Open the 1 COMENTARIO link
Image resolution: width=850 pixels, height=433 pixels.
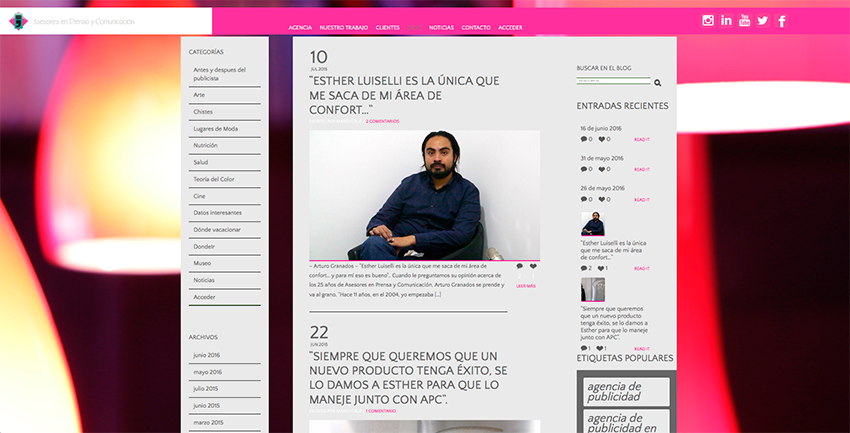click(381, 411)
